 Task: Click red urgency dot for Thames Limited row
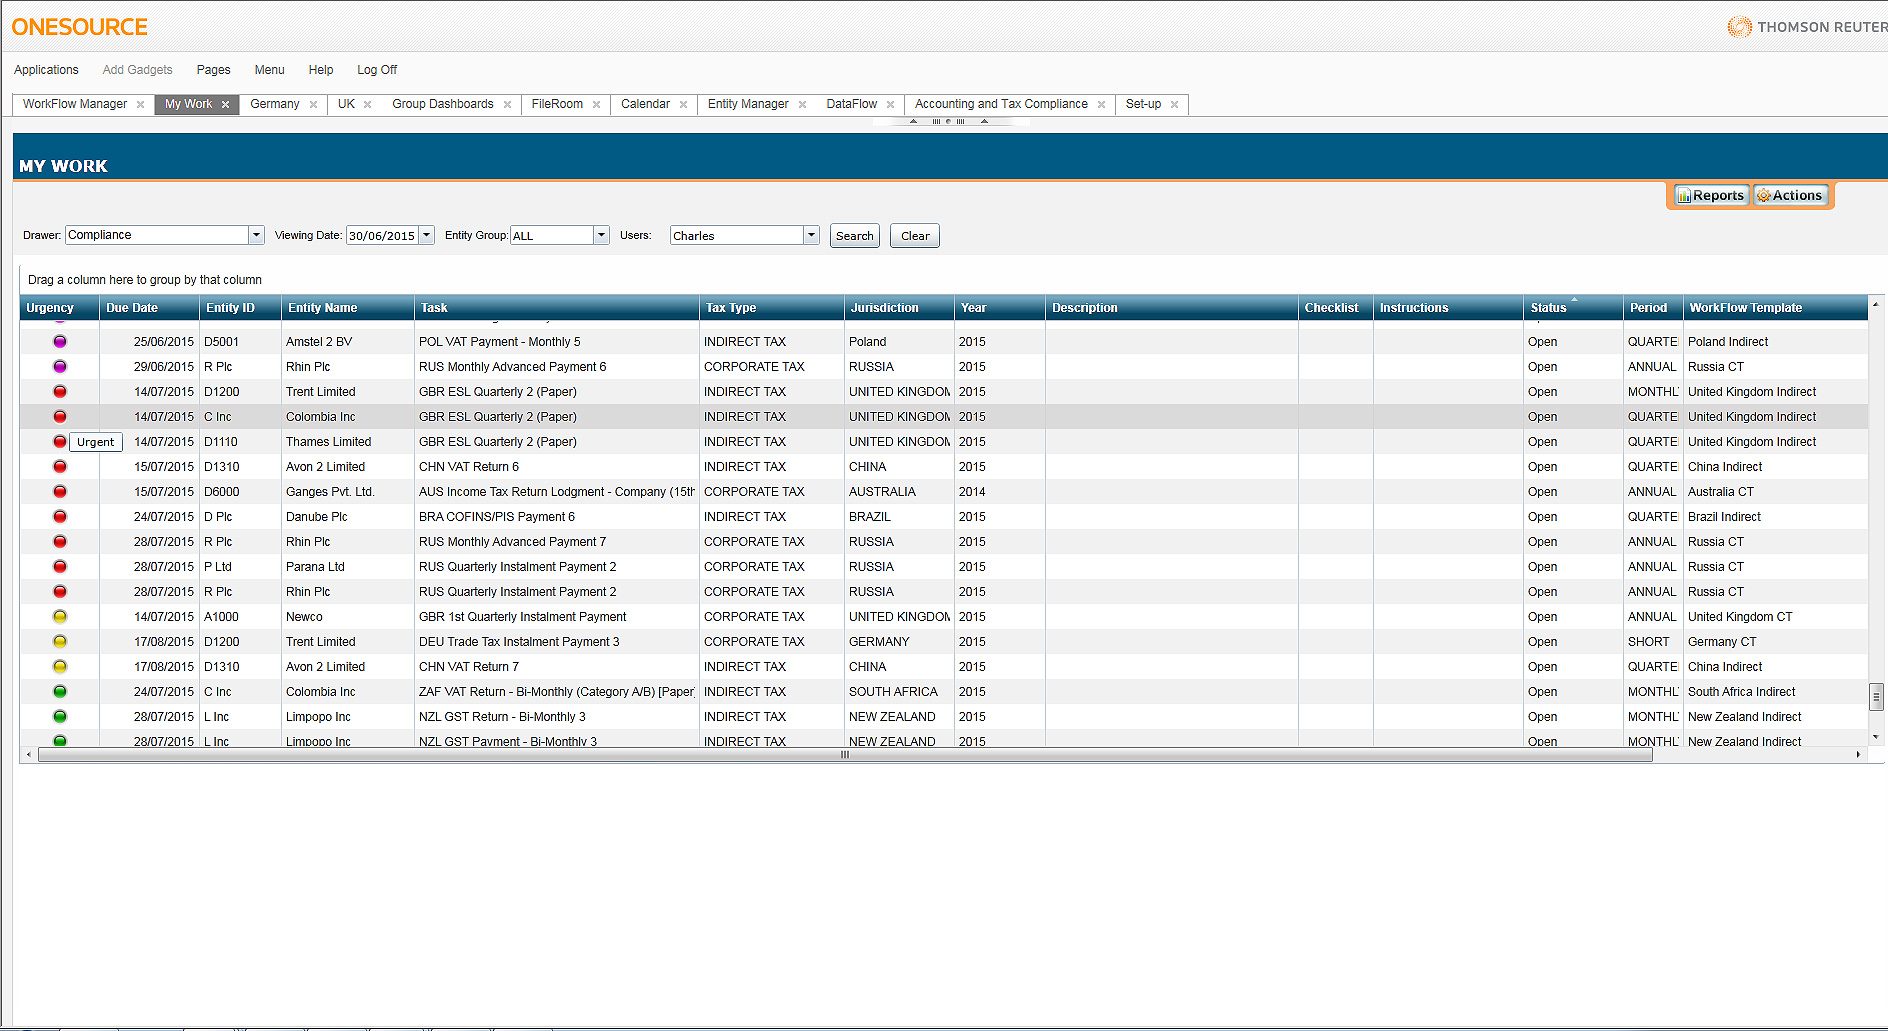pos(60,442)
